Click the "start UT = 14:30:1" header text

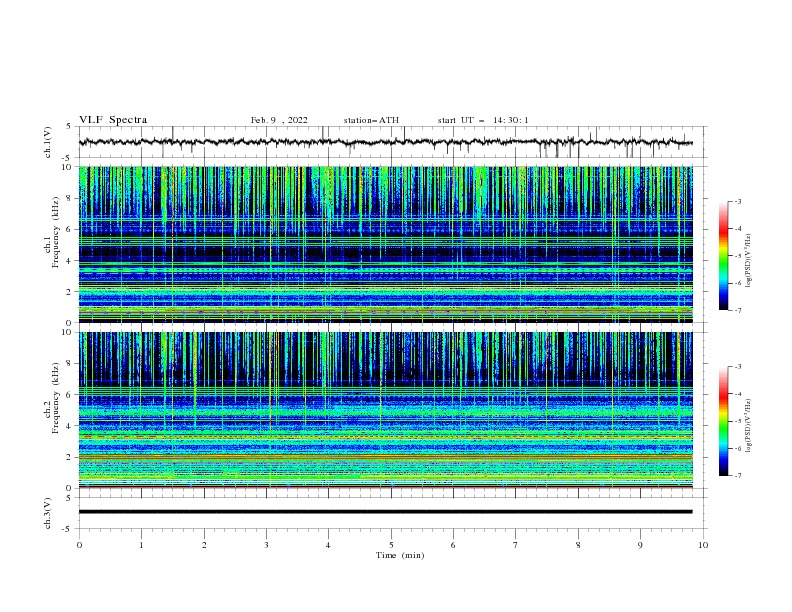[483, 120]
